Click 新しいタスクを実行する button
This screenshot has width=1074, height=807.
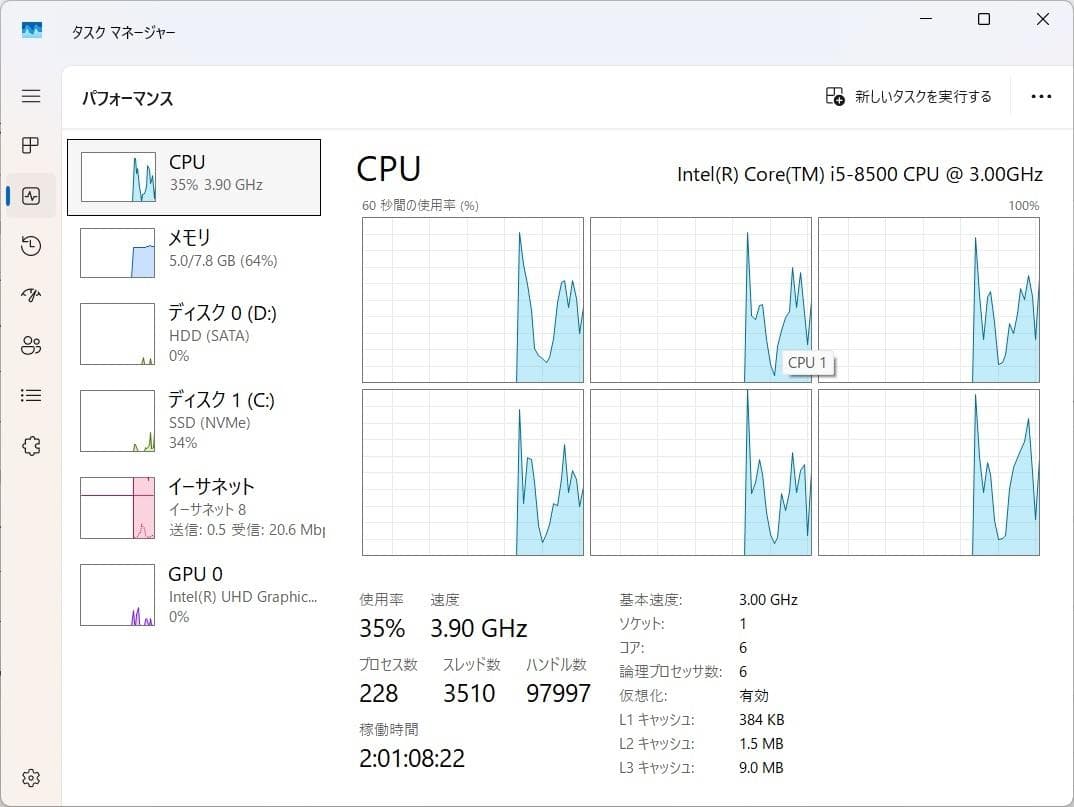pyautogui.click(x=908, y=96)
